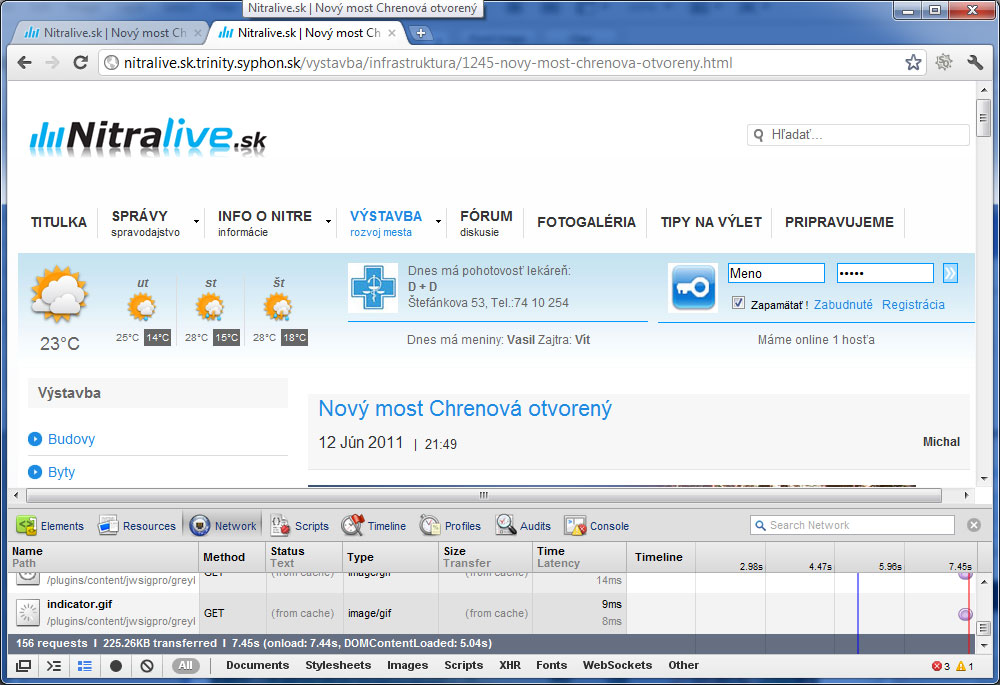Expand the INFO O NITRE dropdown arrow
The height and width of the screenshot is (685, 1000).
pos(328,222)
